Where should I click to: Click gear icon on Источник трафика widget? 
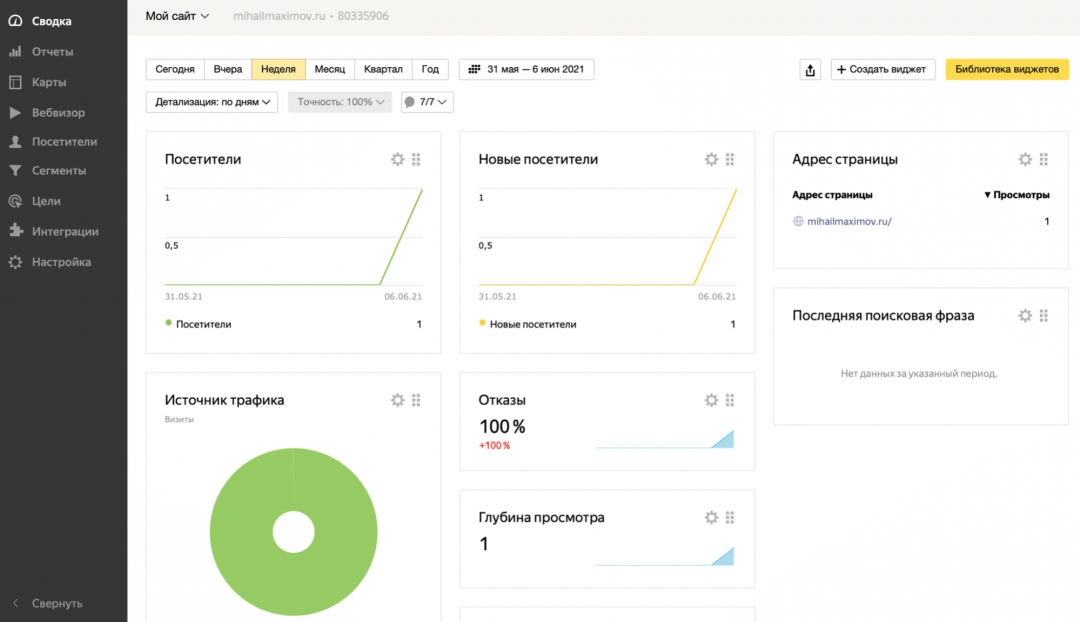(397, 400)
